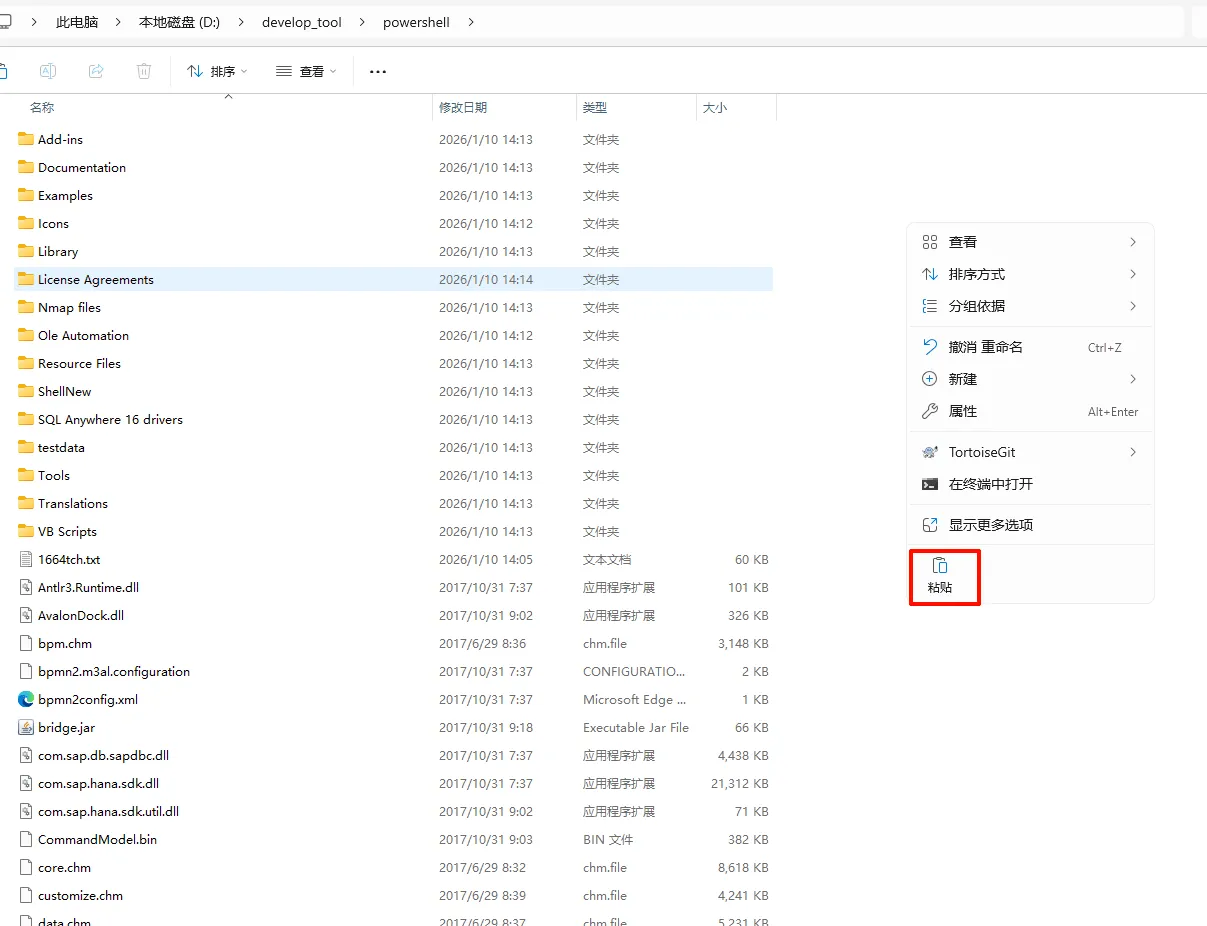This screenshot has width=1207, height=926.
Task: Select the Ole Automation folder icon
Action: point(26,335)
